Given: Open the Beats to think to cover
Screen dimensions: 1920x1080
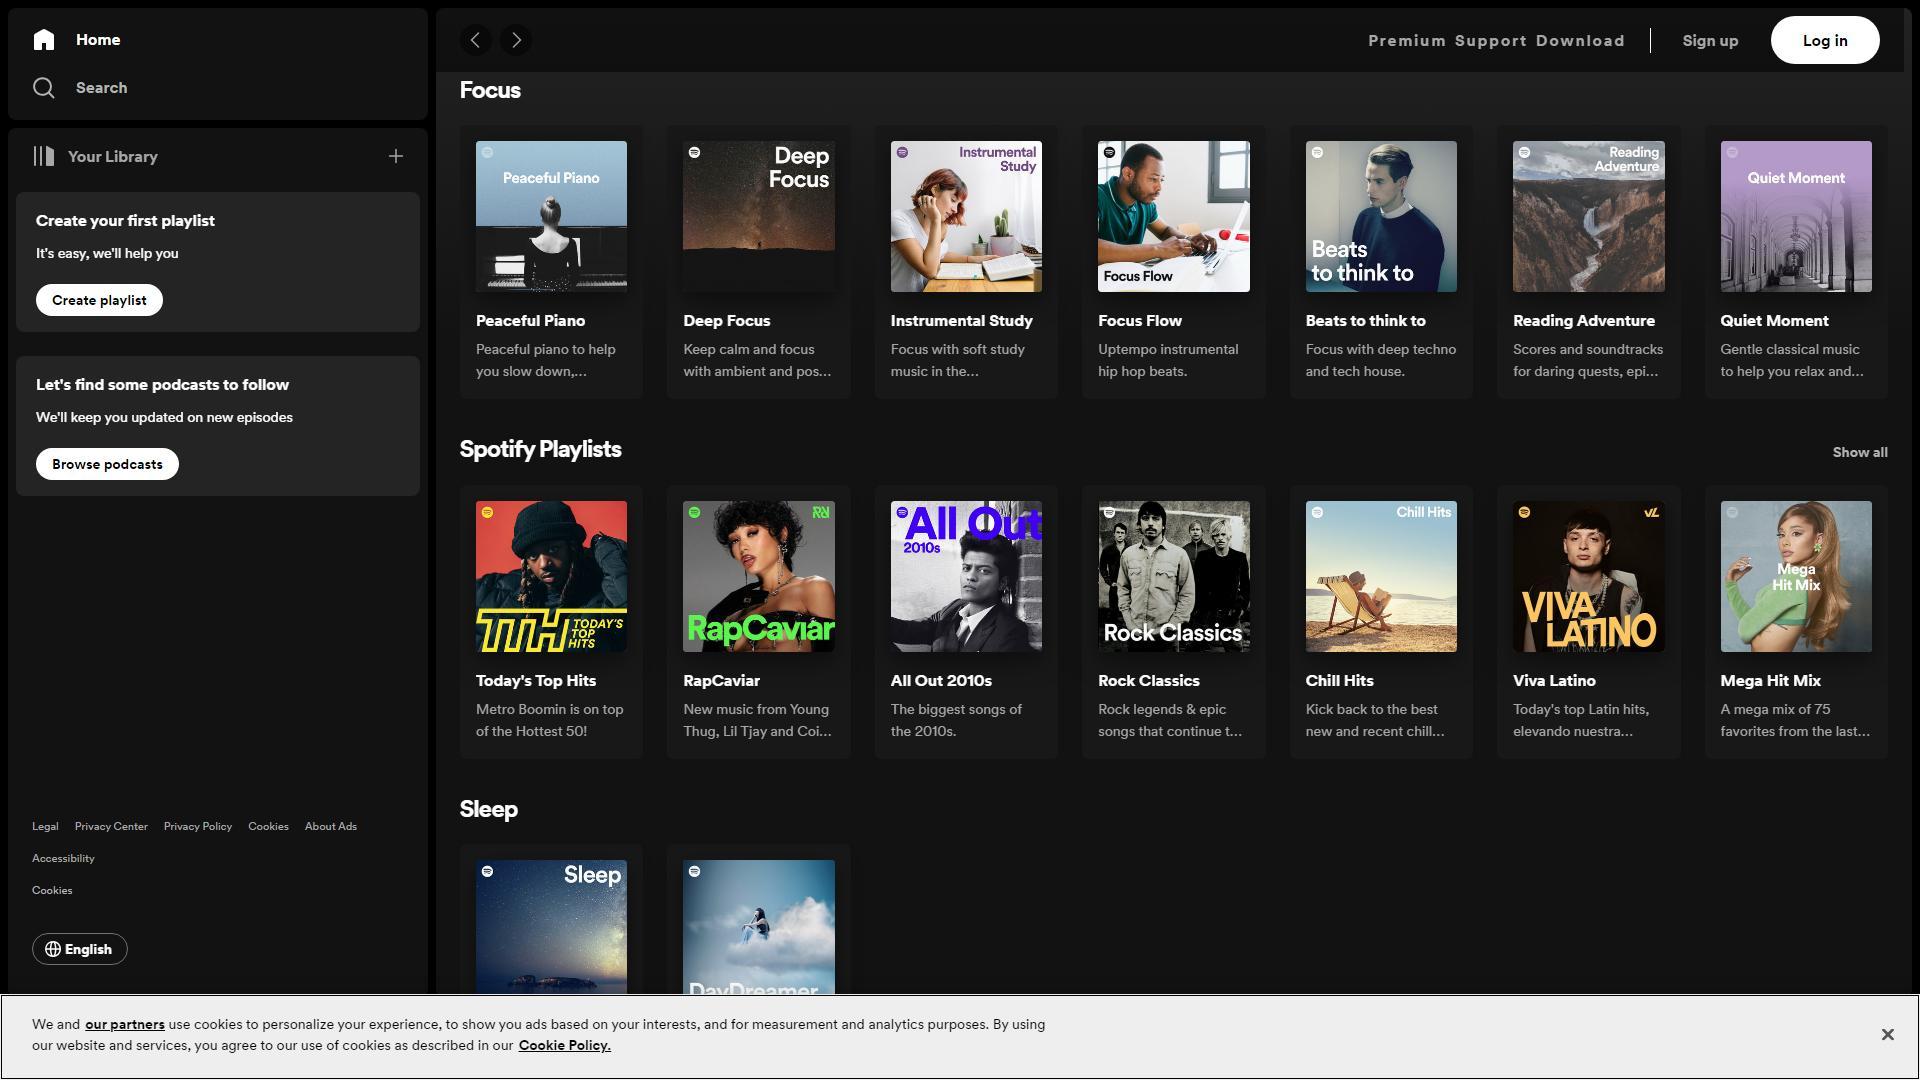Looking at the screenshot, I should [x=1381, y=216].
